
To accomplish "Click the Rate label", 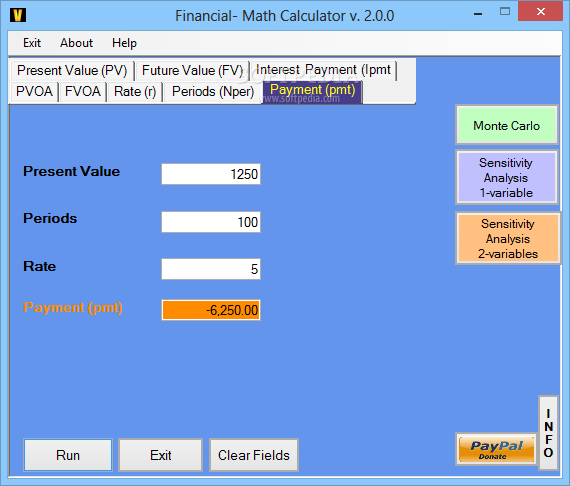I will (40, 266).
